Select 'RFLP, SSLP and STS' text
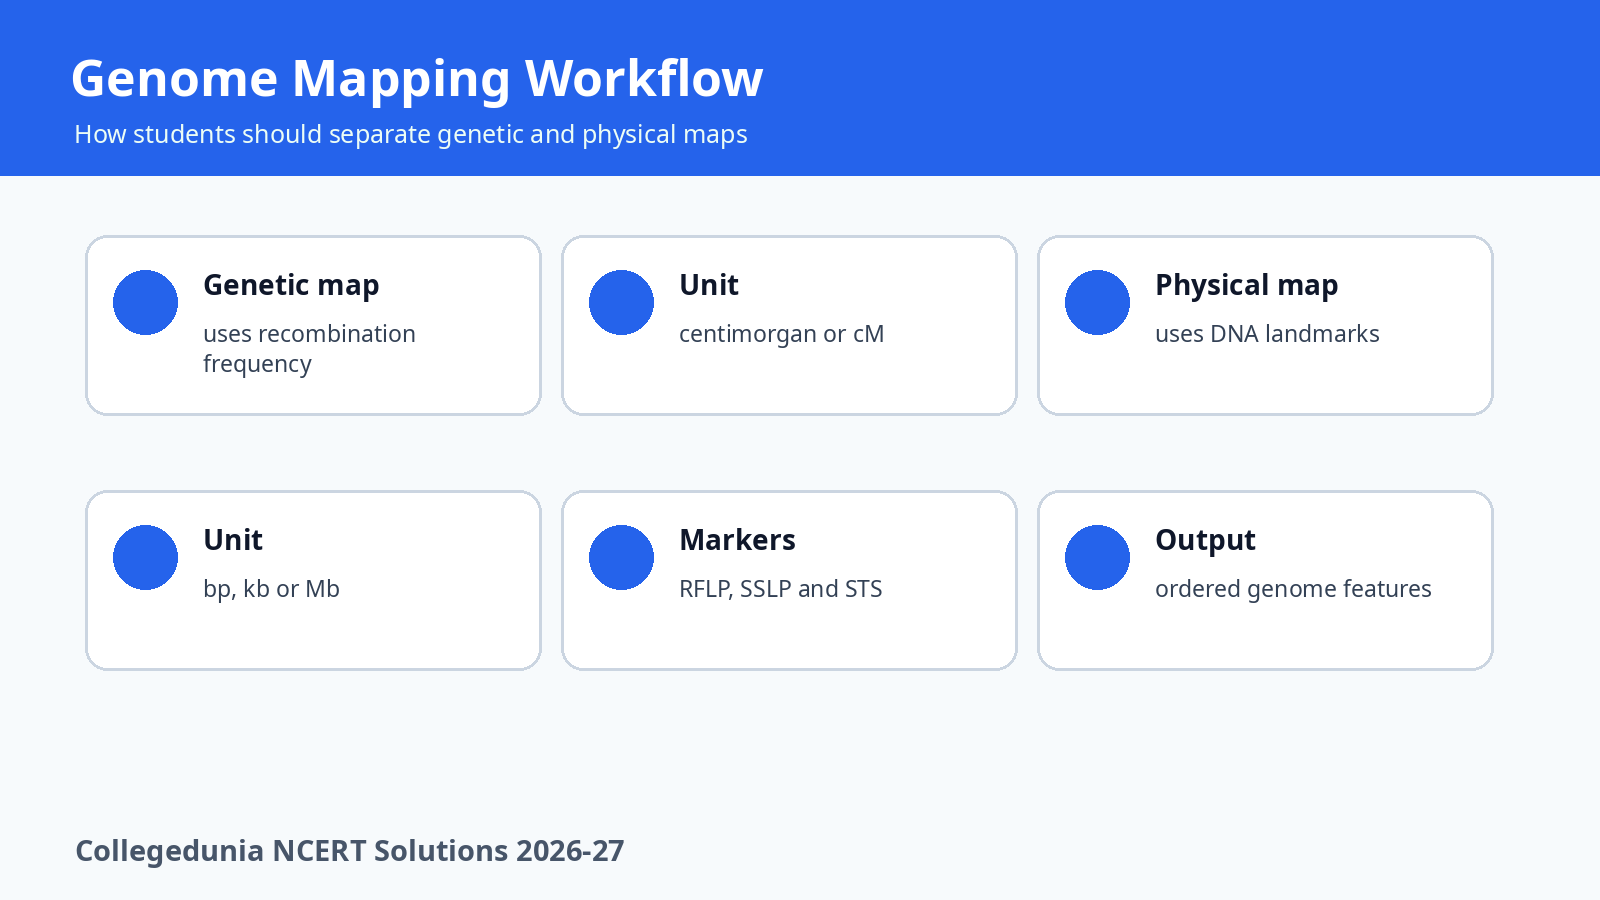 pyautogui.click(x=780, y=589)
